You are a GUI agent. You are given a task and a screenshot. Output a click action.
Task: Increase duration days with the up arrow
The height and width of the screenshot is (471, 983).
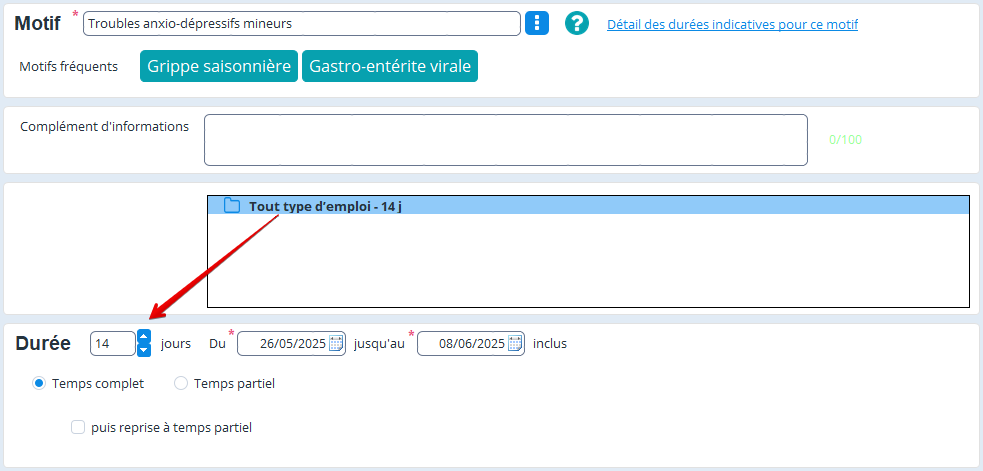tap(144, 337)
